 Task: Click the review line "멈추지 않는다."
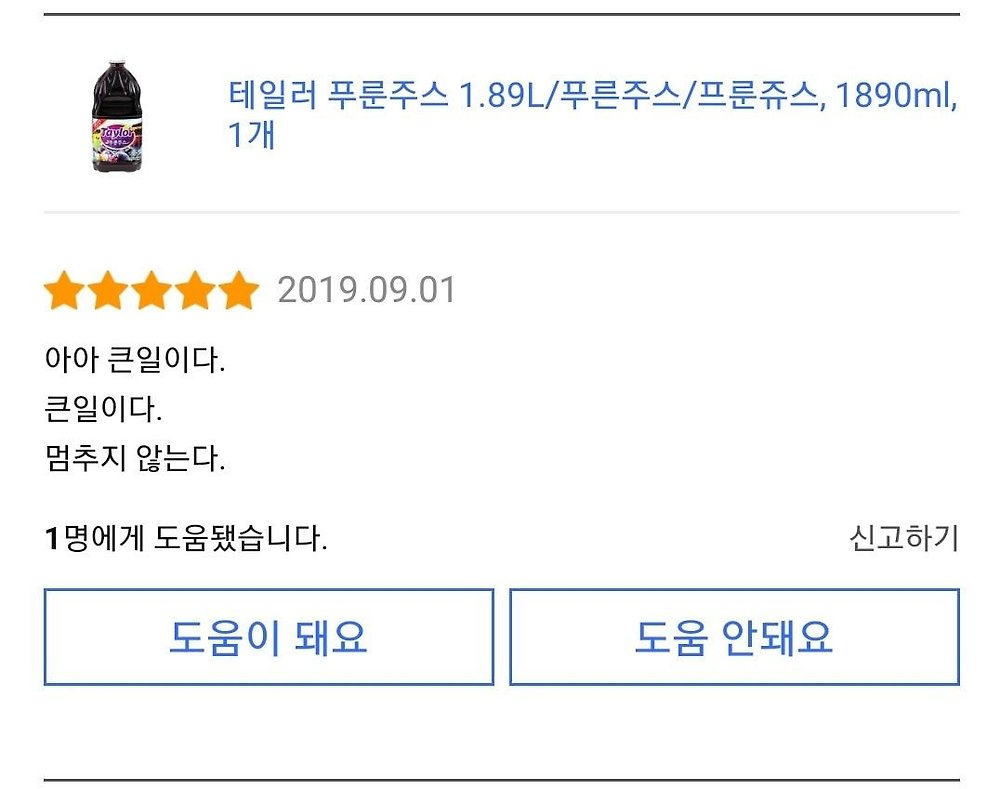coord(135,459)
